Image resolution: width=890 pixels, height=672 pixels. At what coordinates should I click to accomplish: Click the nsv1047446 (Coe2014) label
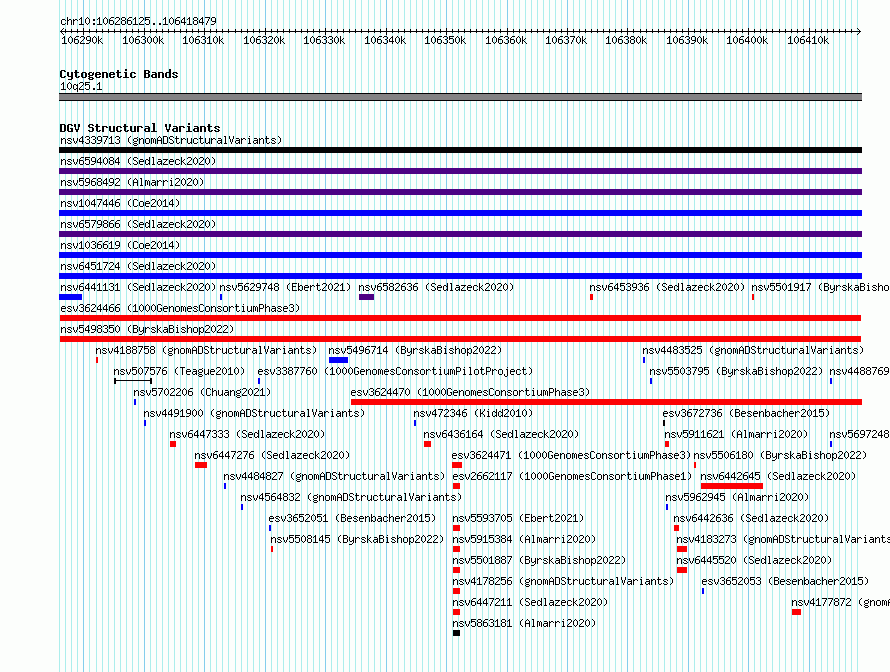pyautogui.click(x=120, y=203)
